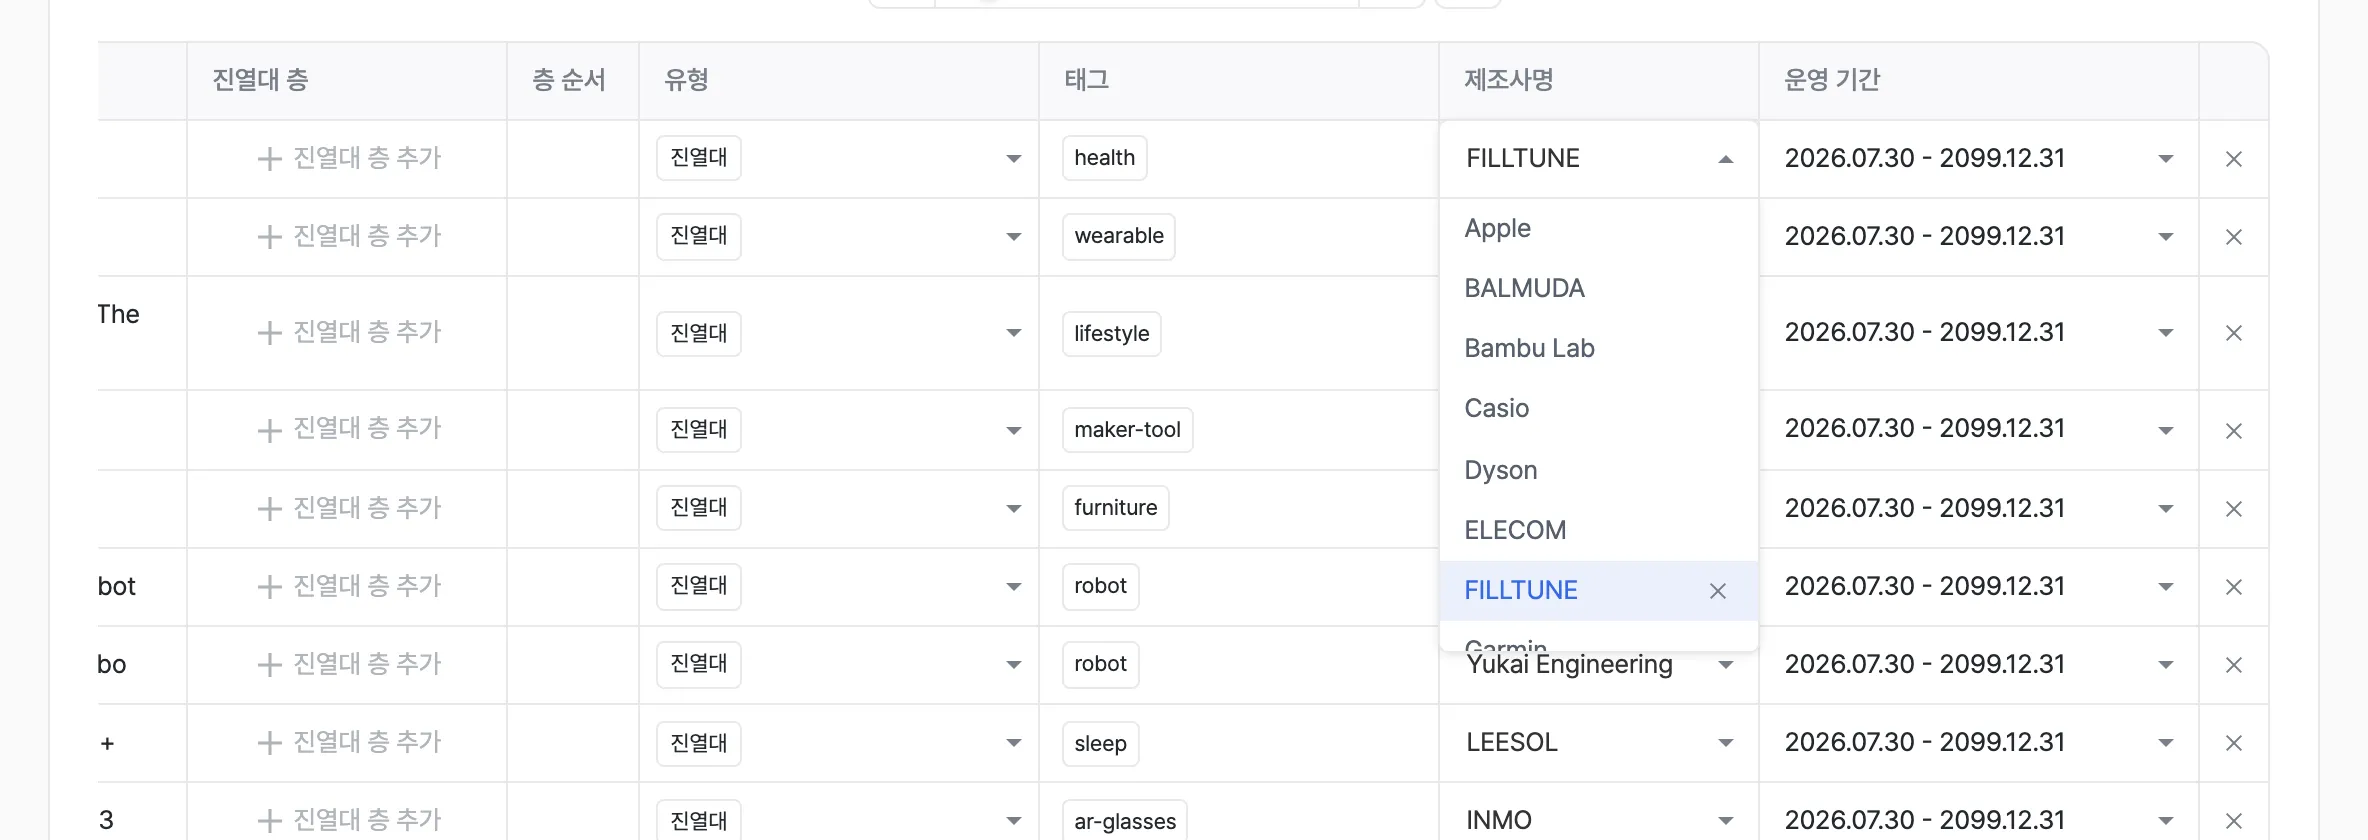This screenshot has height=840, width=2368.
Task: Remove the wearable row with its X icon
Action: point(2233,237)
